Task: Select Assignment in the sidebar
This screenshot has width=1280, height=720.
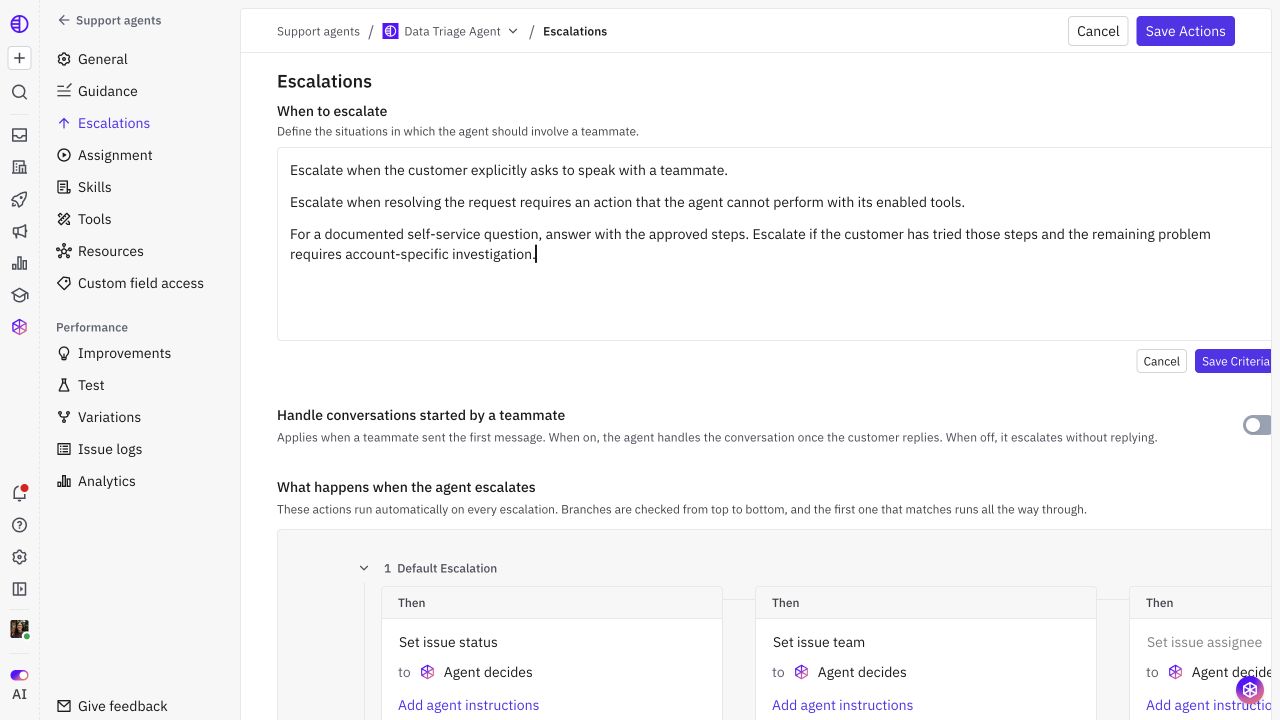Action: (x=140, y=155)
